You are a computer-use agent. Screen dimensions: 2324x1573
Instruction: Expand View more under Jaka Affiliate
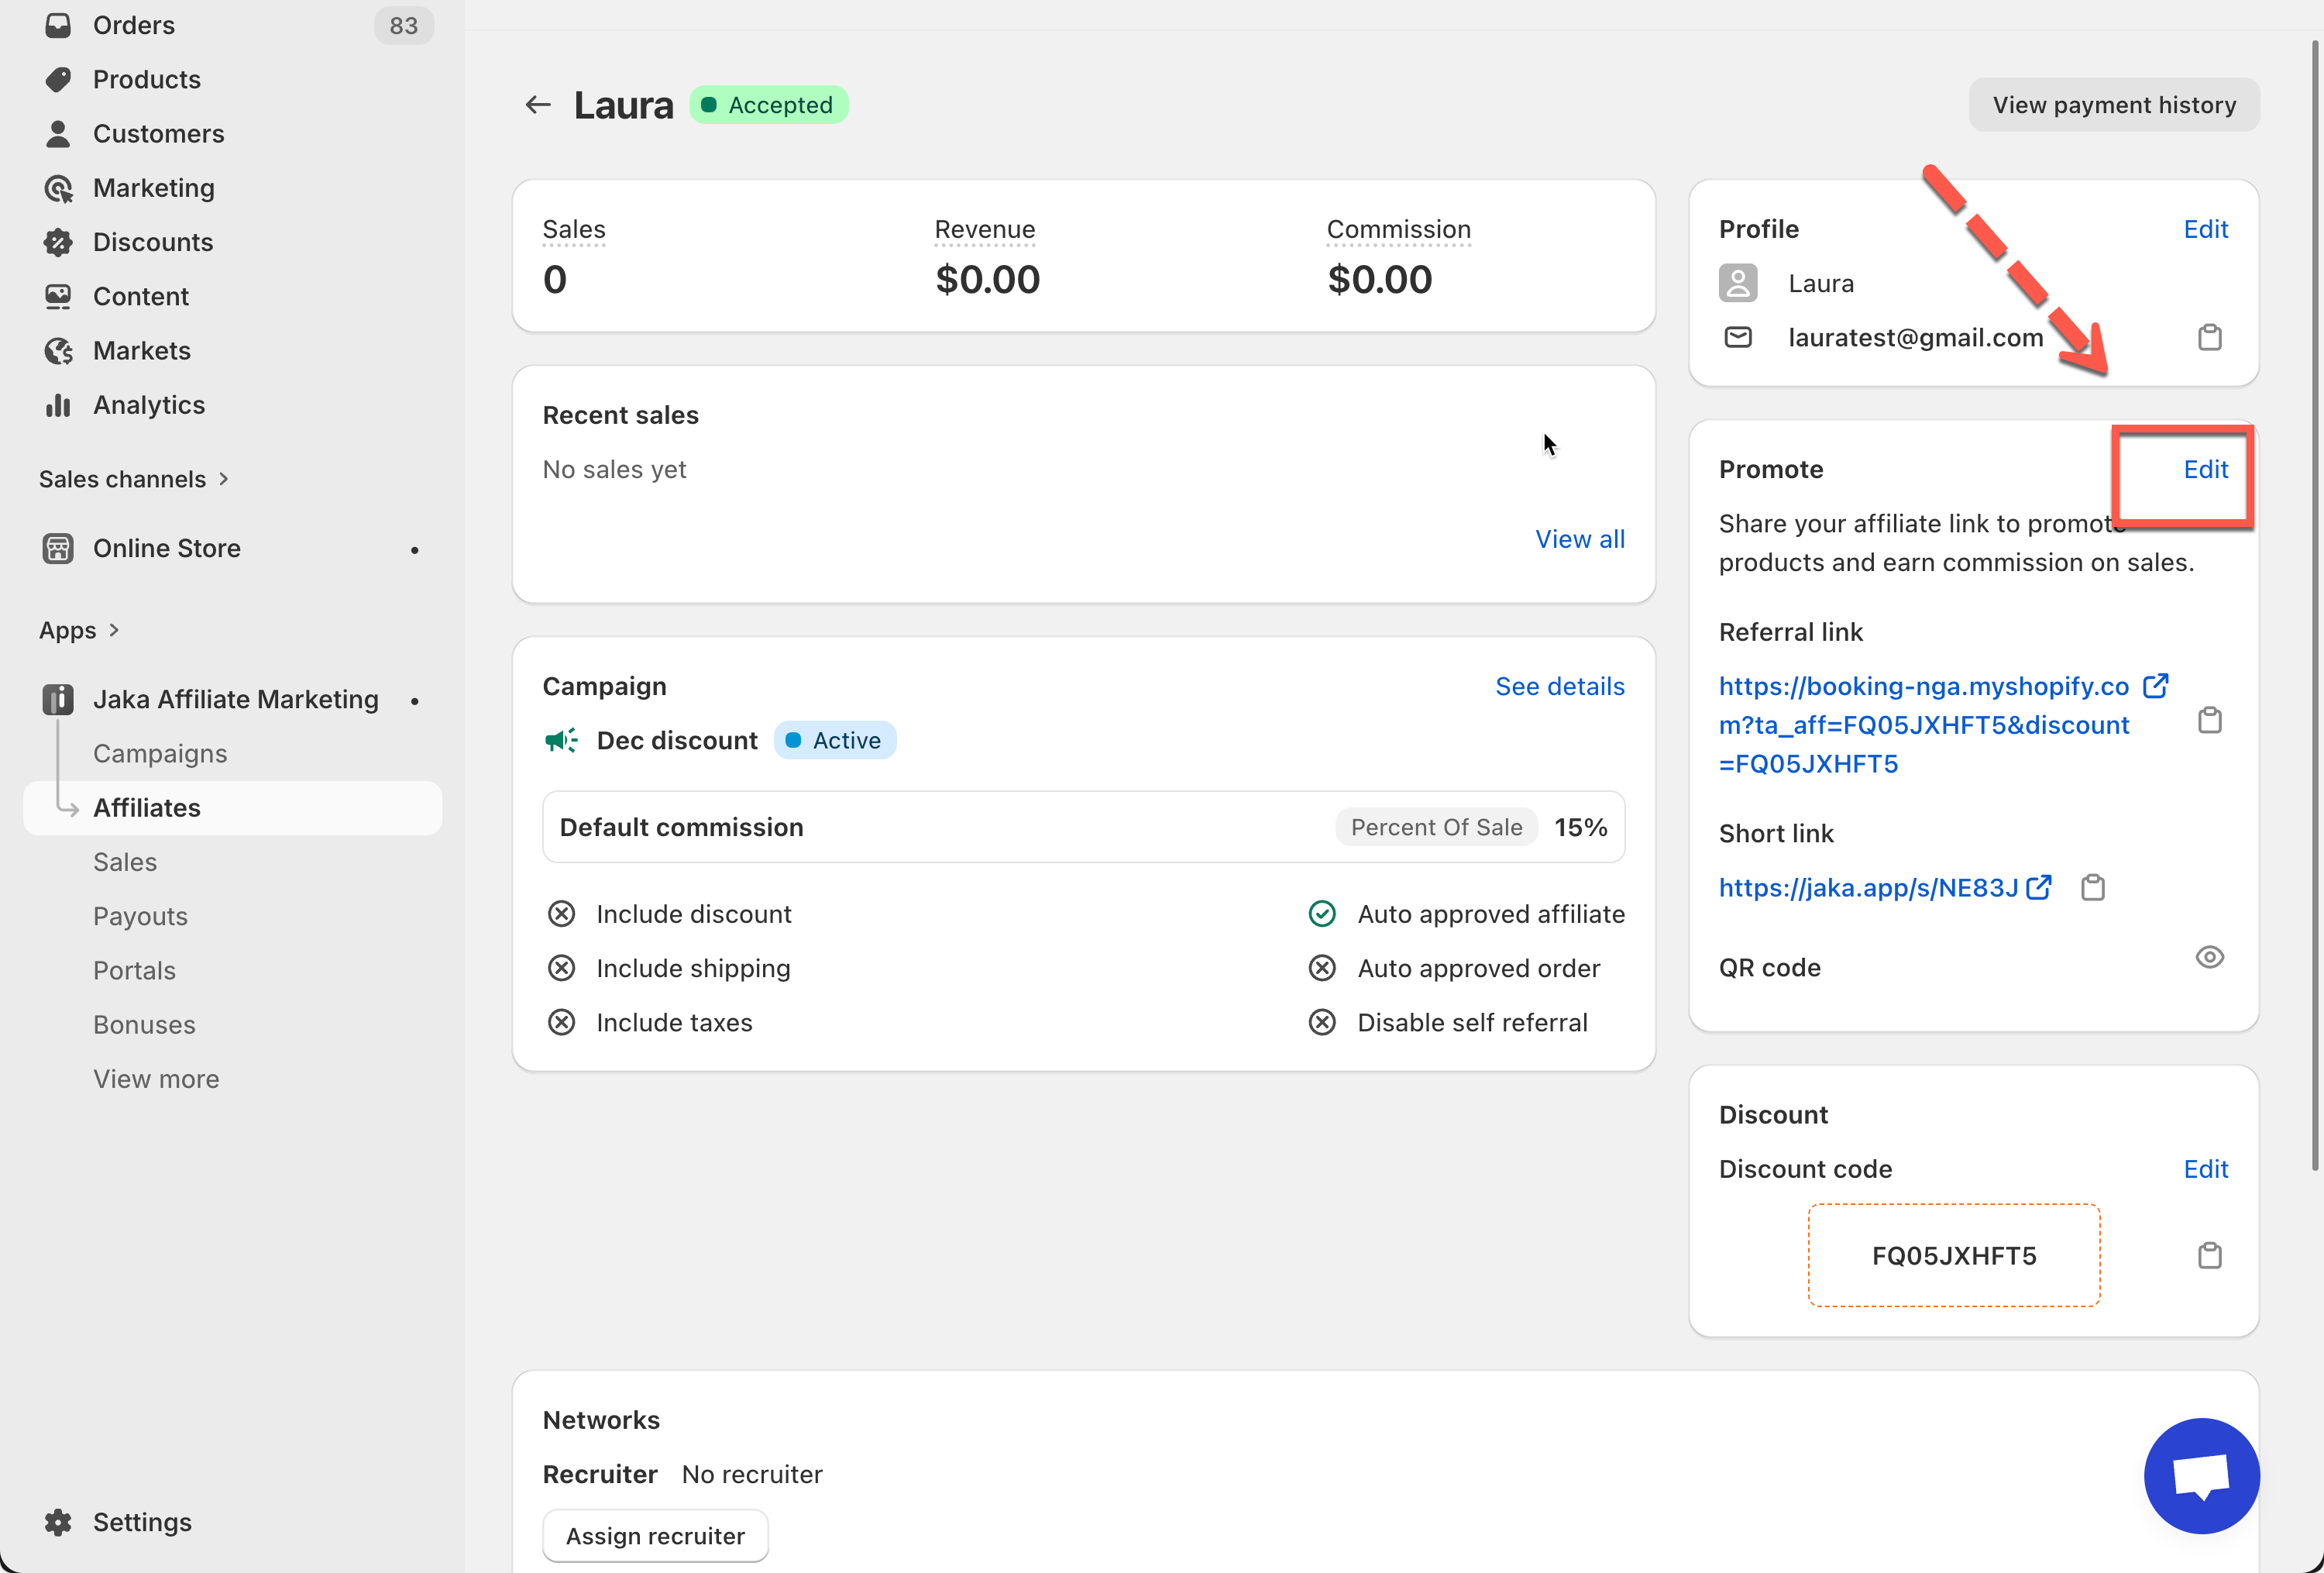[156, 1079]
